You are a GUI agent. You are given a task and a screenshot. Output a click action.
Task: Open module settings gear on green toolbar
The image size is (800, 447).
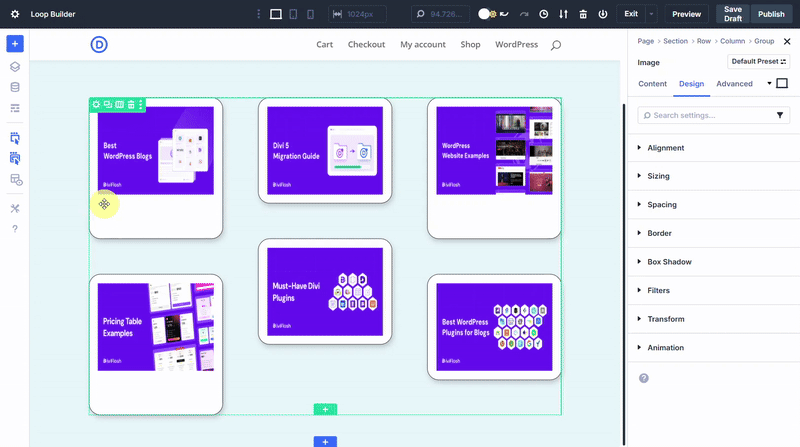[x=96, y=105]
